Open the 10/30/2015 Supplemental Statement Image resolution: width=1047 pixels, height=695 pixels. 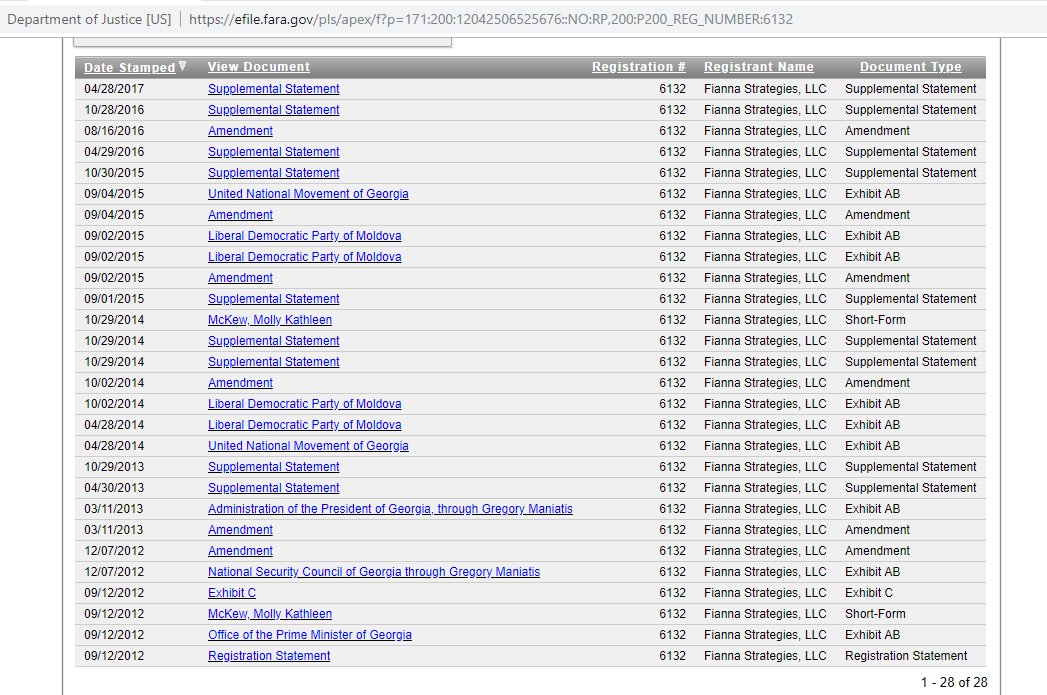pos(273,173)
